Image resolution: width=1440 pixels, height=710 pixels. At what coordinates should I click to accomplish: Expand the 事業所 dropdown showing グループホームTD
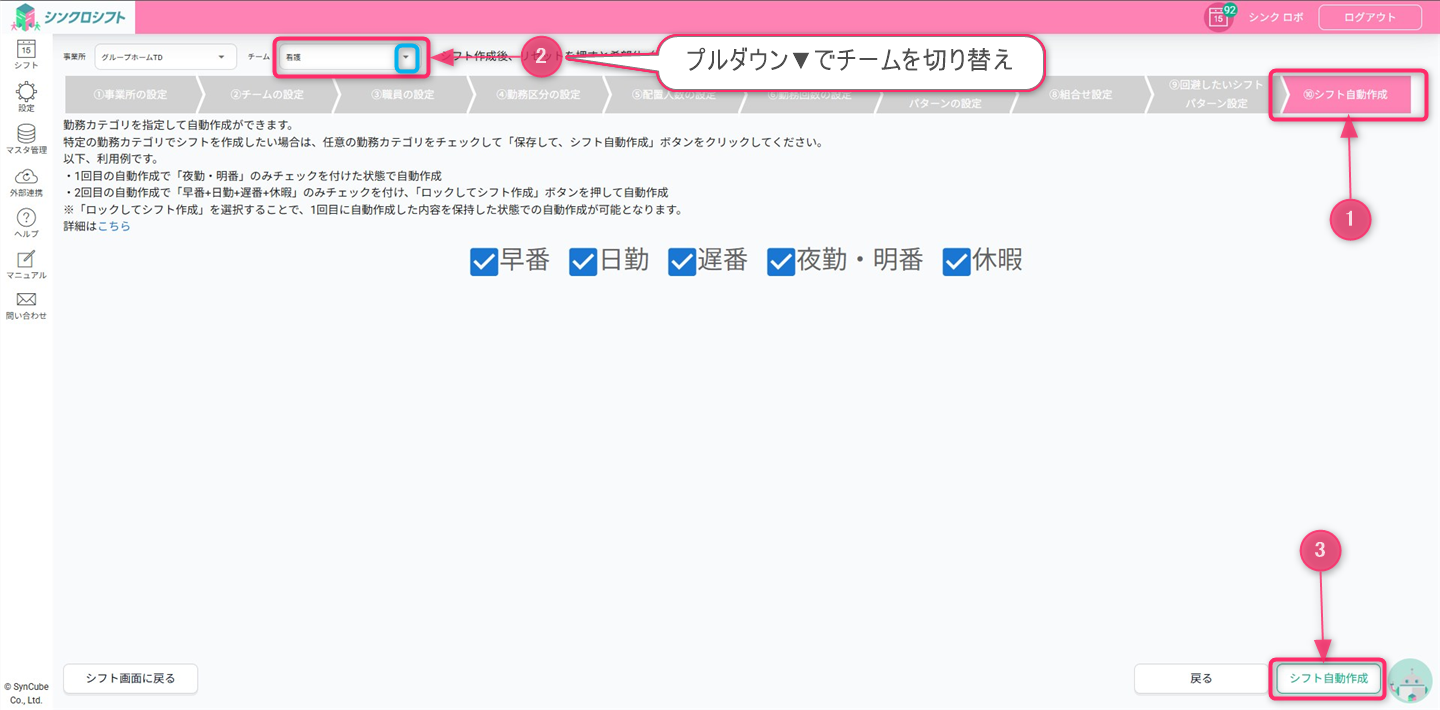point(166,57)
